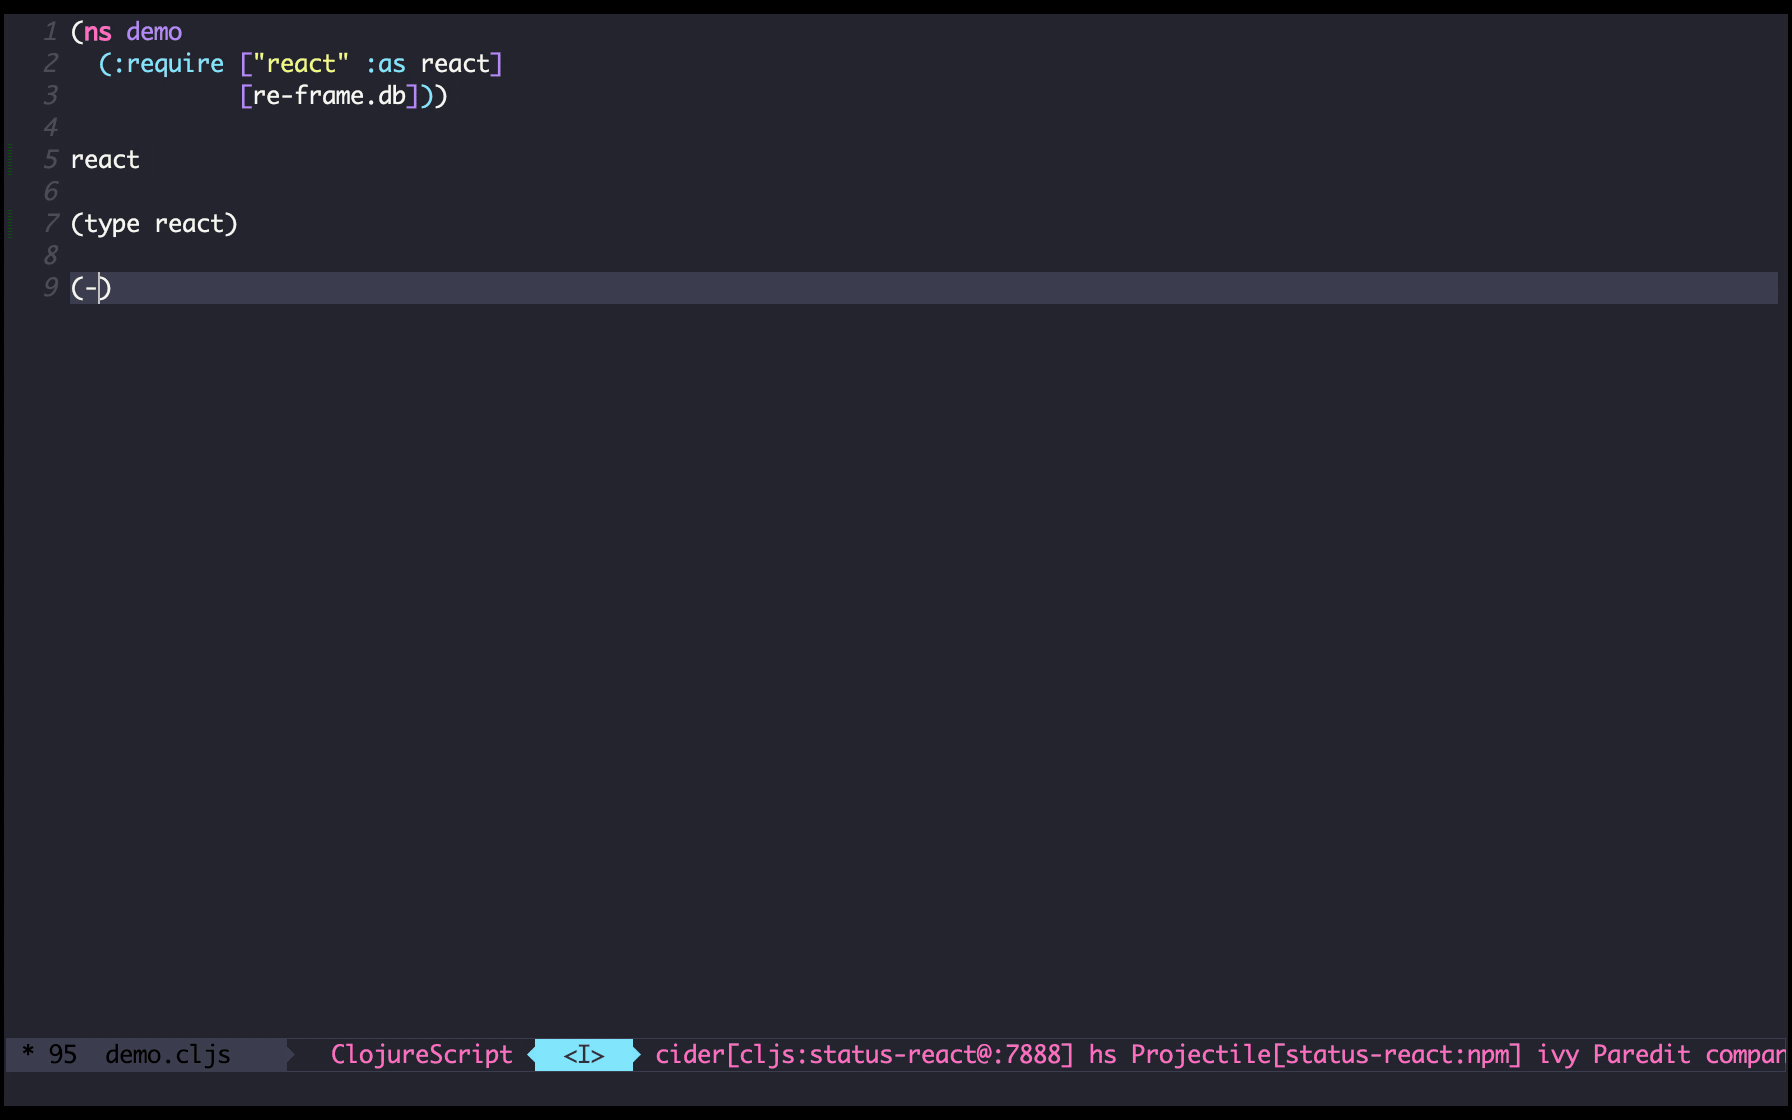Viewport: 1792px width, 1120px height.
Task: Click the ClojureScript major mode indicator
Action: pyautogui.click(x=421, y=1055)
